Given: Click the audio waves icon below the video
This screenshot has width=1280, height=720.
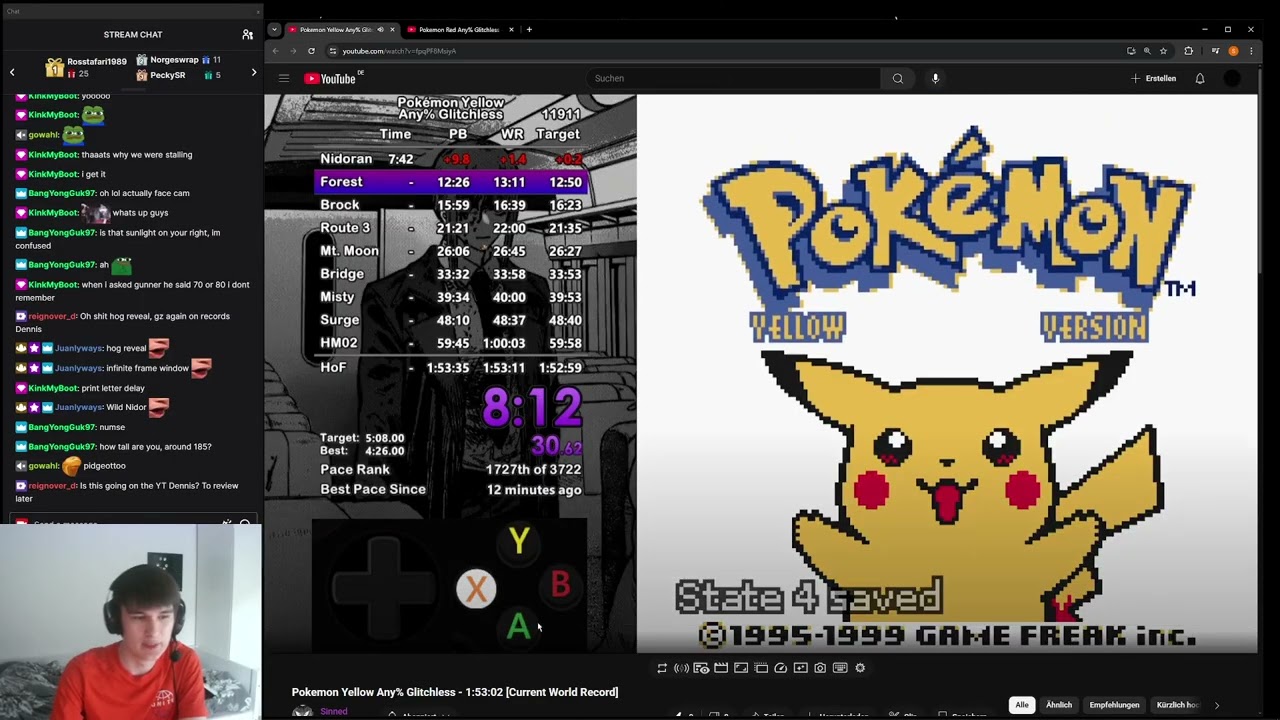Looking at the screenshot, I should coord(681,668).
